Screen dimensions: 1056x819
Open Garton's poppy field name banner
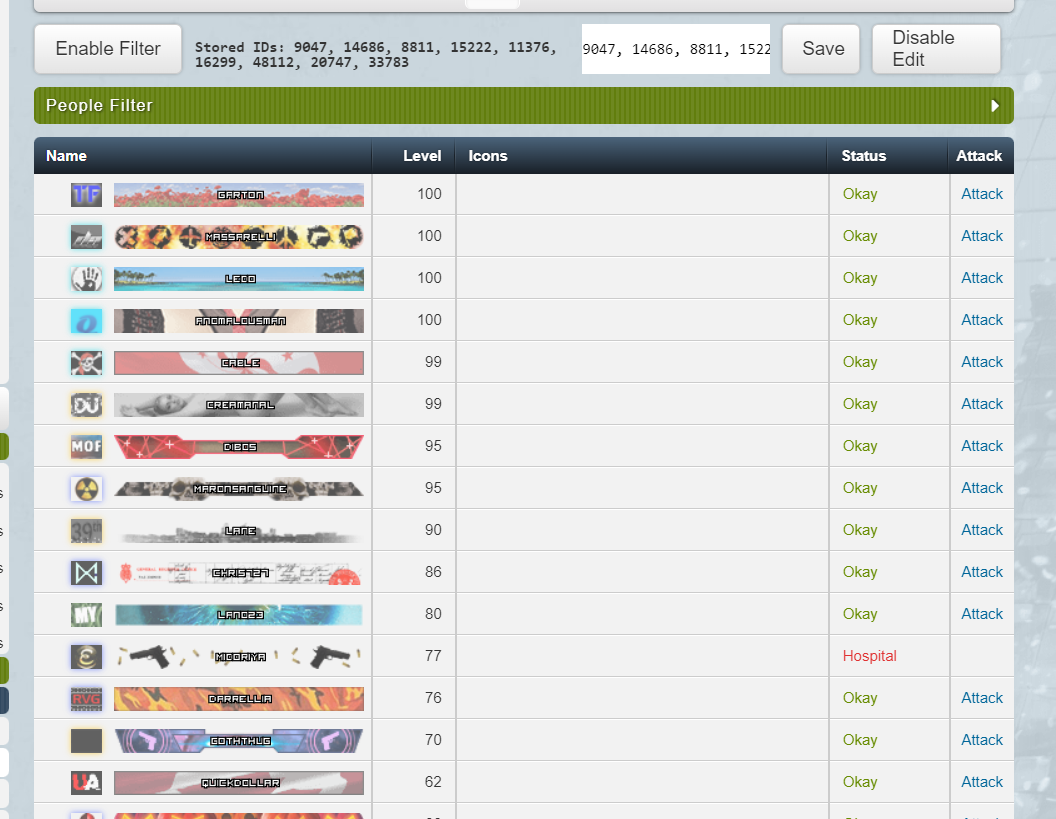[x=238, y=195]
